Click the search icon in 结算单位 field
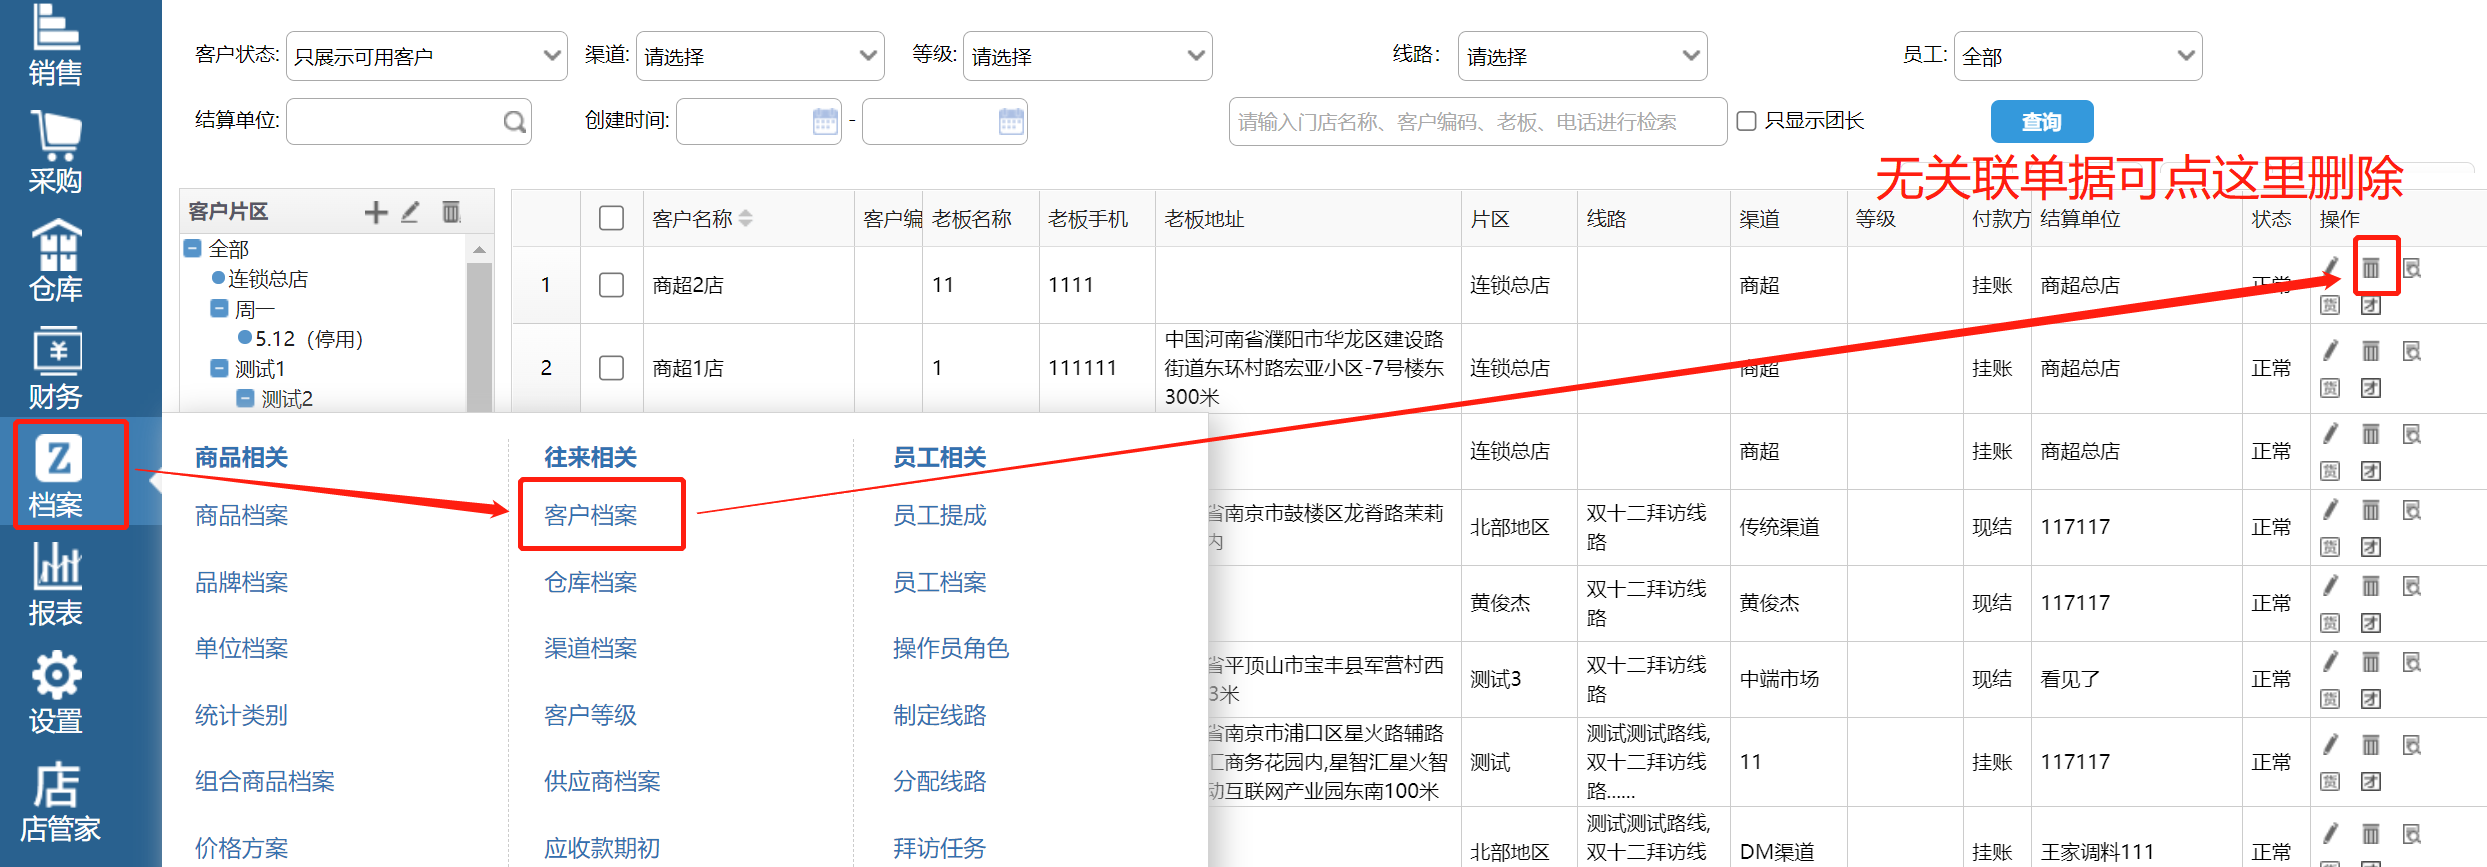 click(514, 122)
